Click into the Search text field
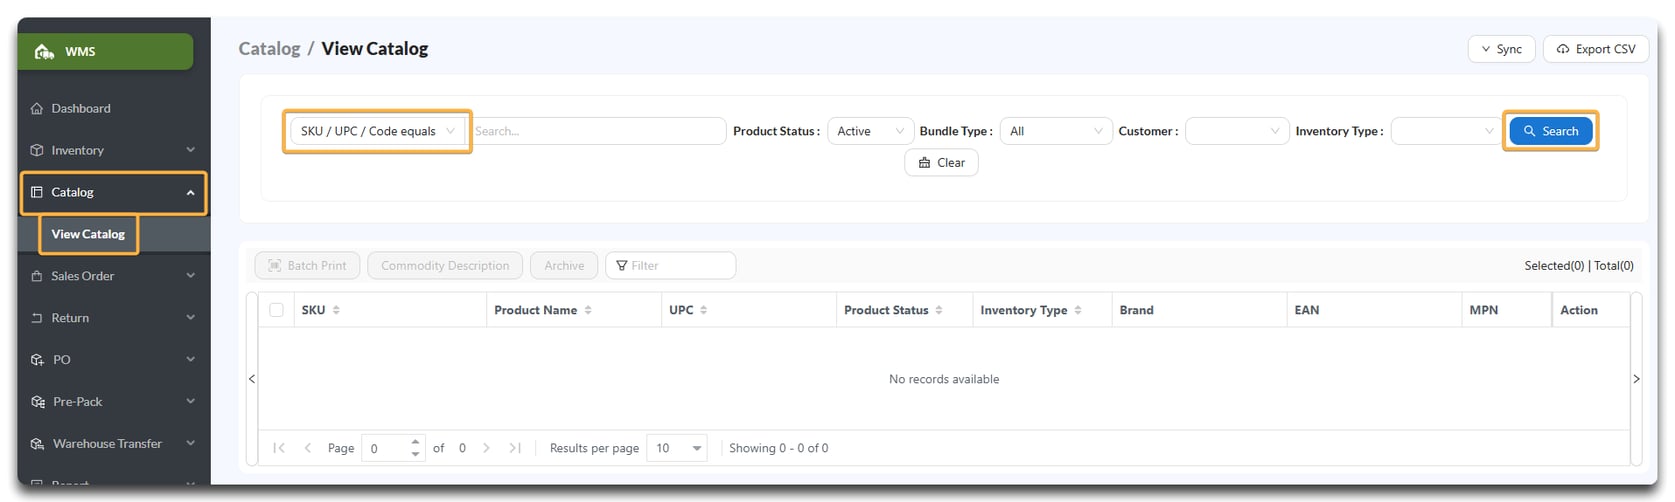Image resolution: width=1675 pixels, height=502 pixels. pyautogui.click(x=597, y=131)
